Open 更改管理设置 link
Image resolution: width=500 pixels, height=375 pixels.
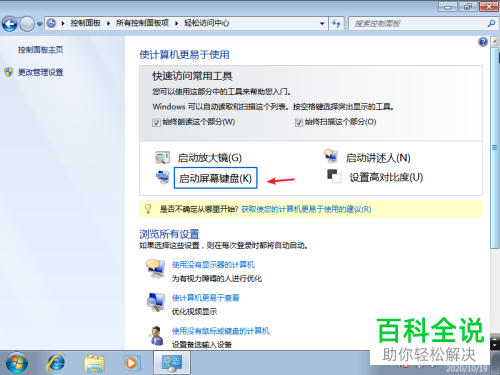point(40,72)
